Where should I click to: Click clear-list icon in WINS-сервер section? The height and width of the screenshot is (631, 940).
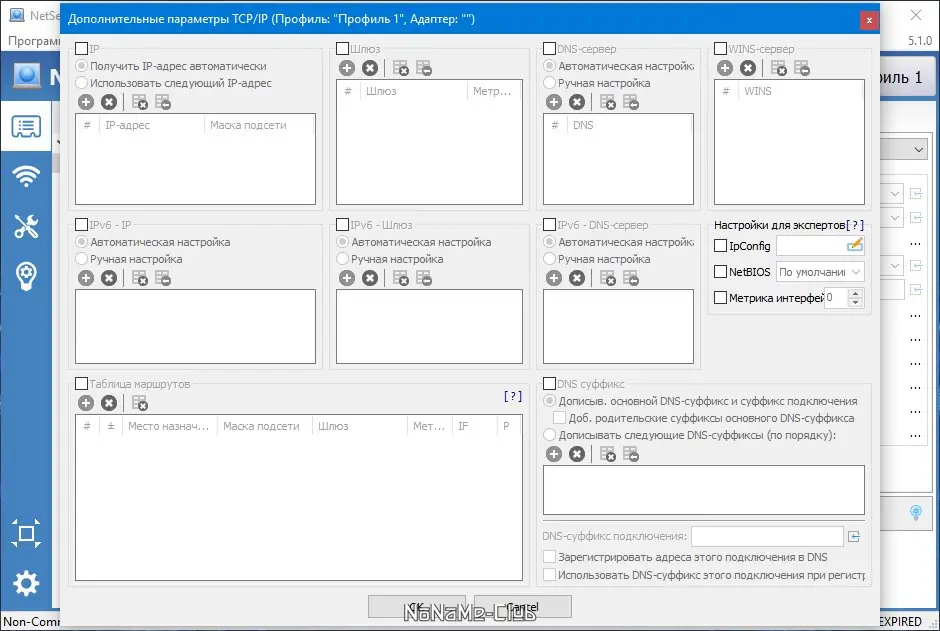pyautogui.click(x=778, y=68)
